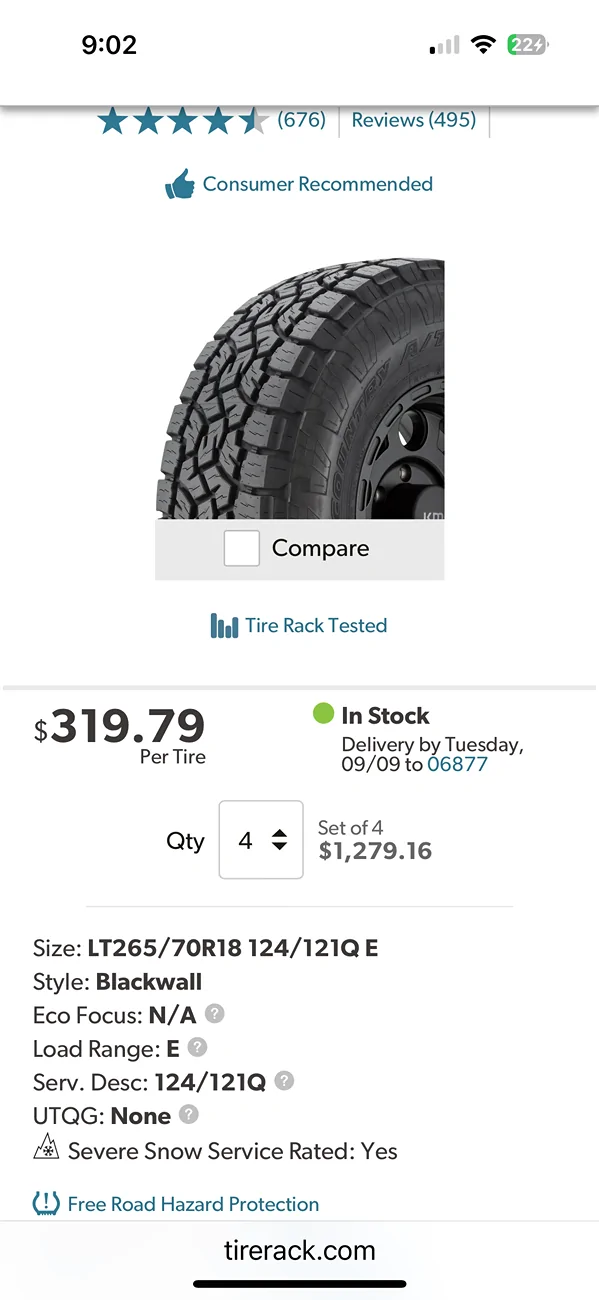
Task: Click the Free Road Hazard Protection link
Action: click(192, 1203)
